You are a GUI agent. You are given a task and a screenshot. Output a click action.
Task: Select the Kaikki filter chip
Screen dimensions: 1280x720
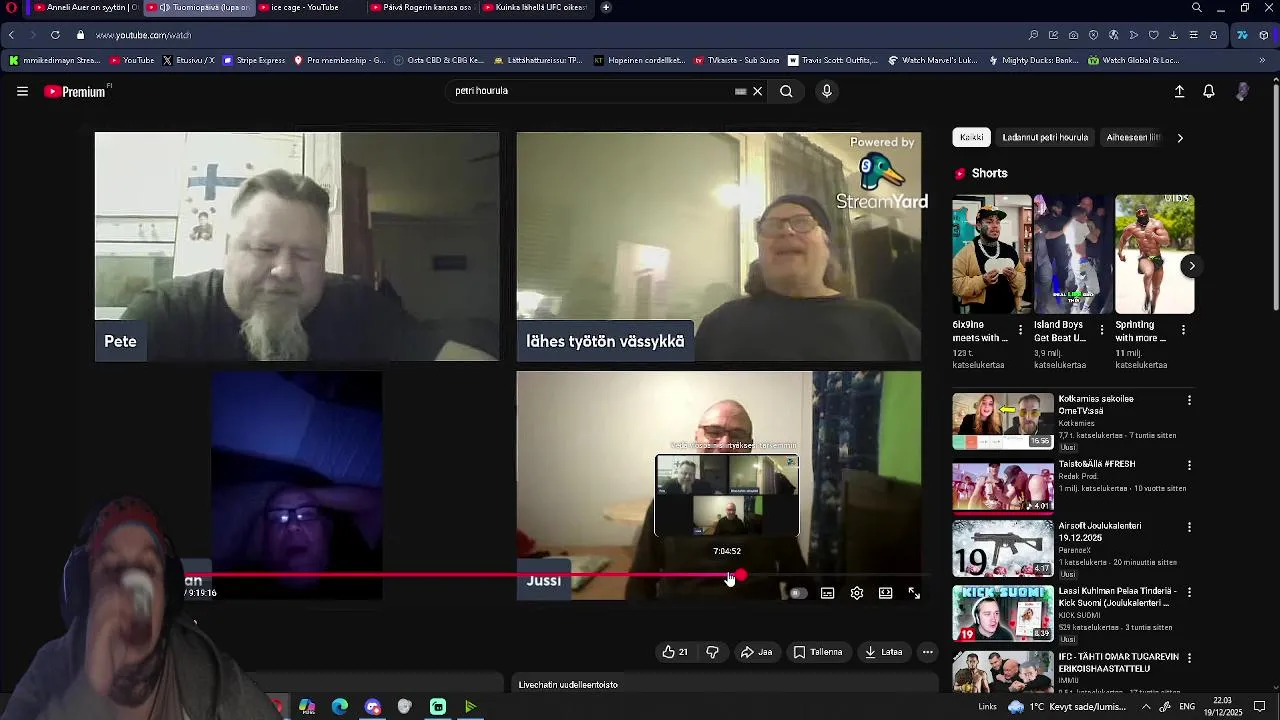pos(972,138)
